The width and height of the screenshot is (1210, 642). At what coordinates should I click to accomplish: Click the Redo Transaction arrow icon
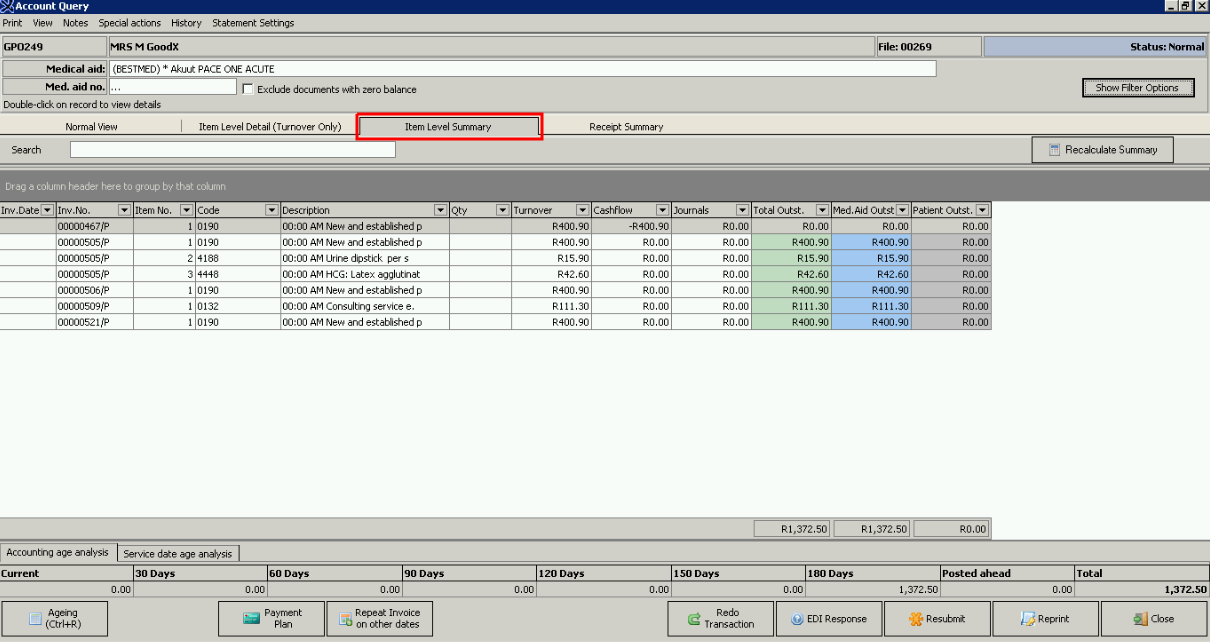(694, 619)
